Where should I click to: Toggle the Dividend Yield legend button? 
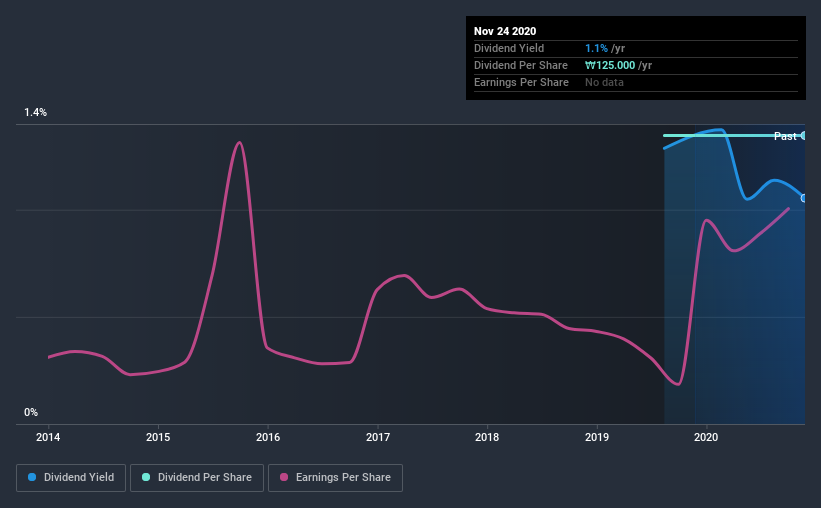click(x=71, y=478)
